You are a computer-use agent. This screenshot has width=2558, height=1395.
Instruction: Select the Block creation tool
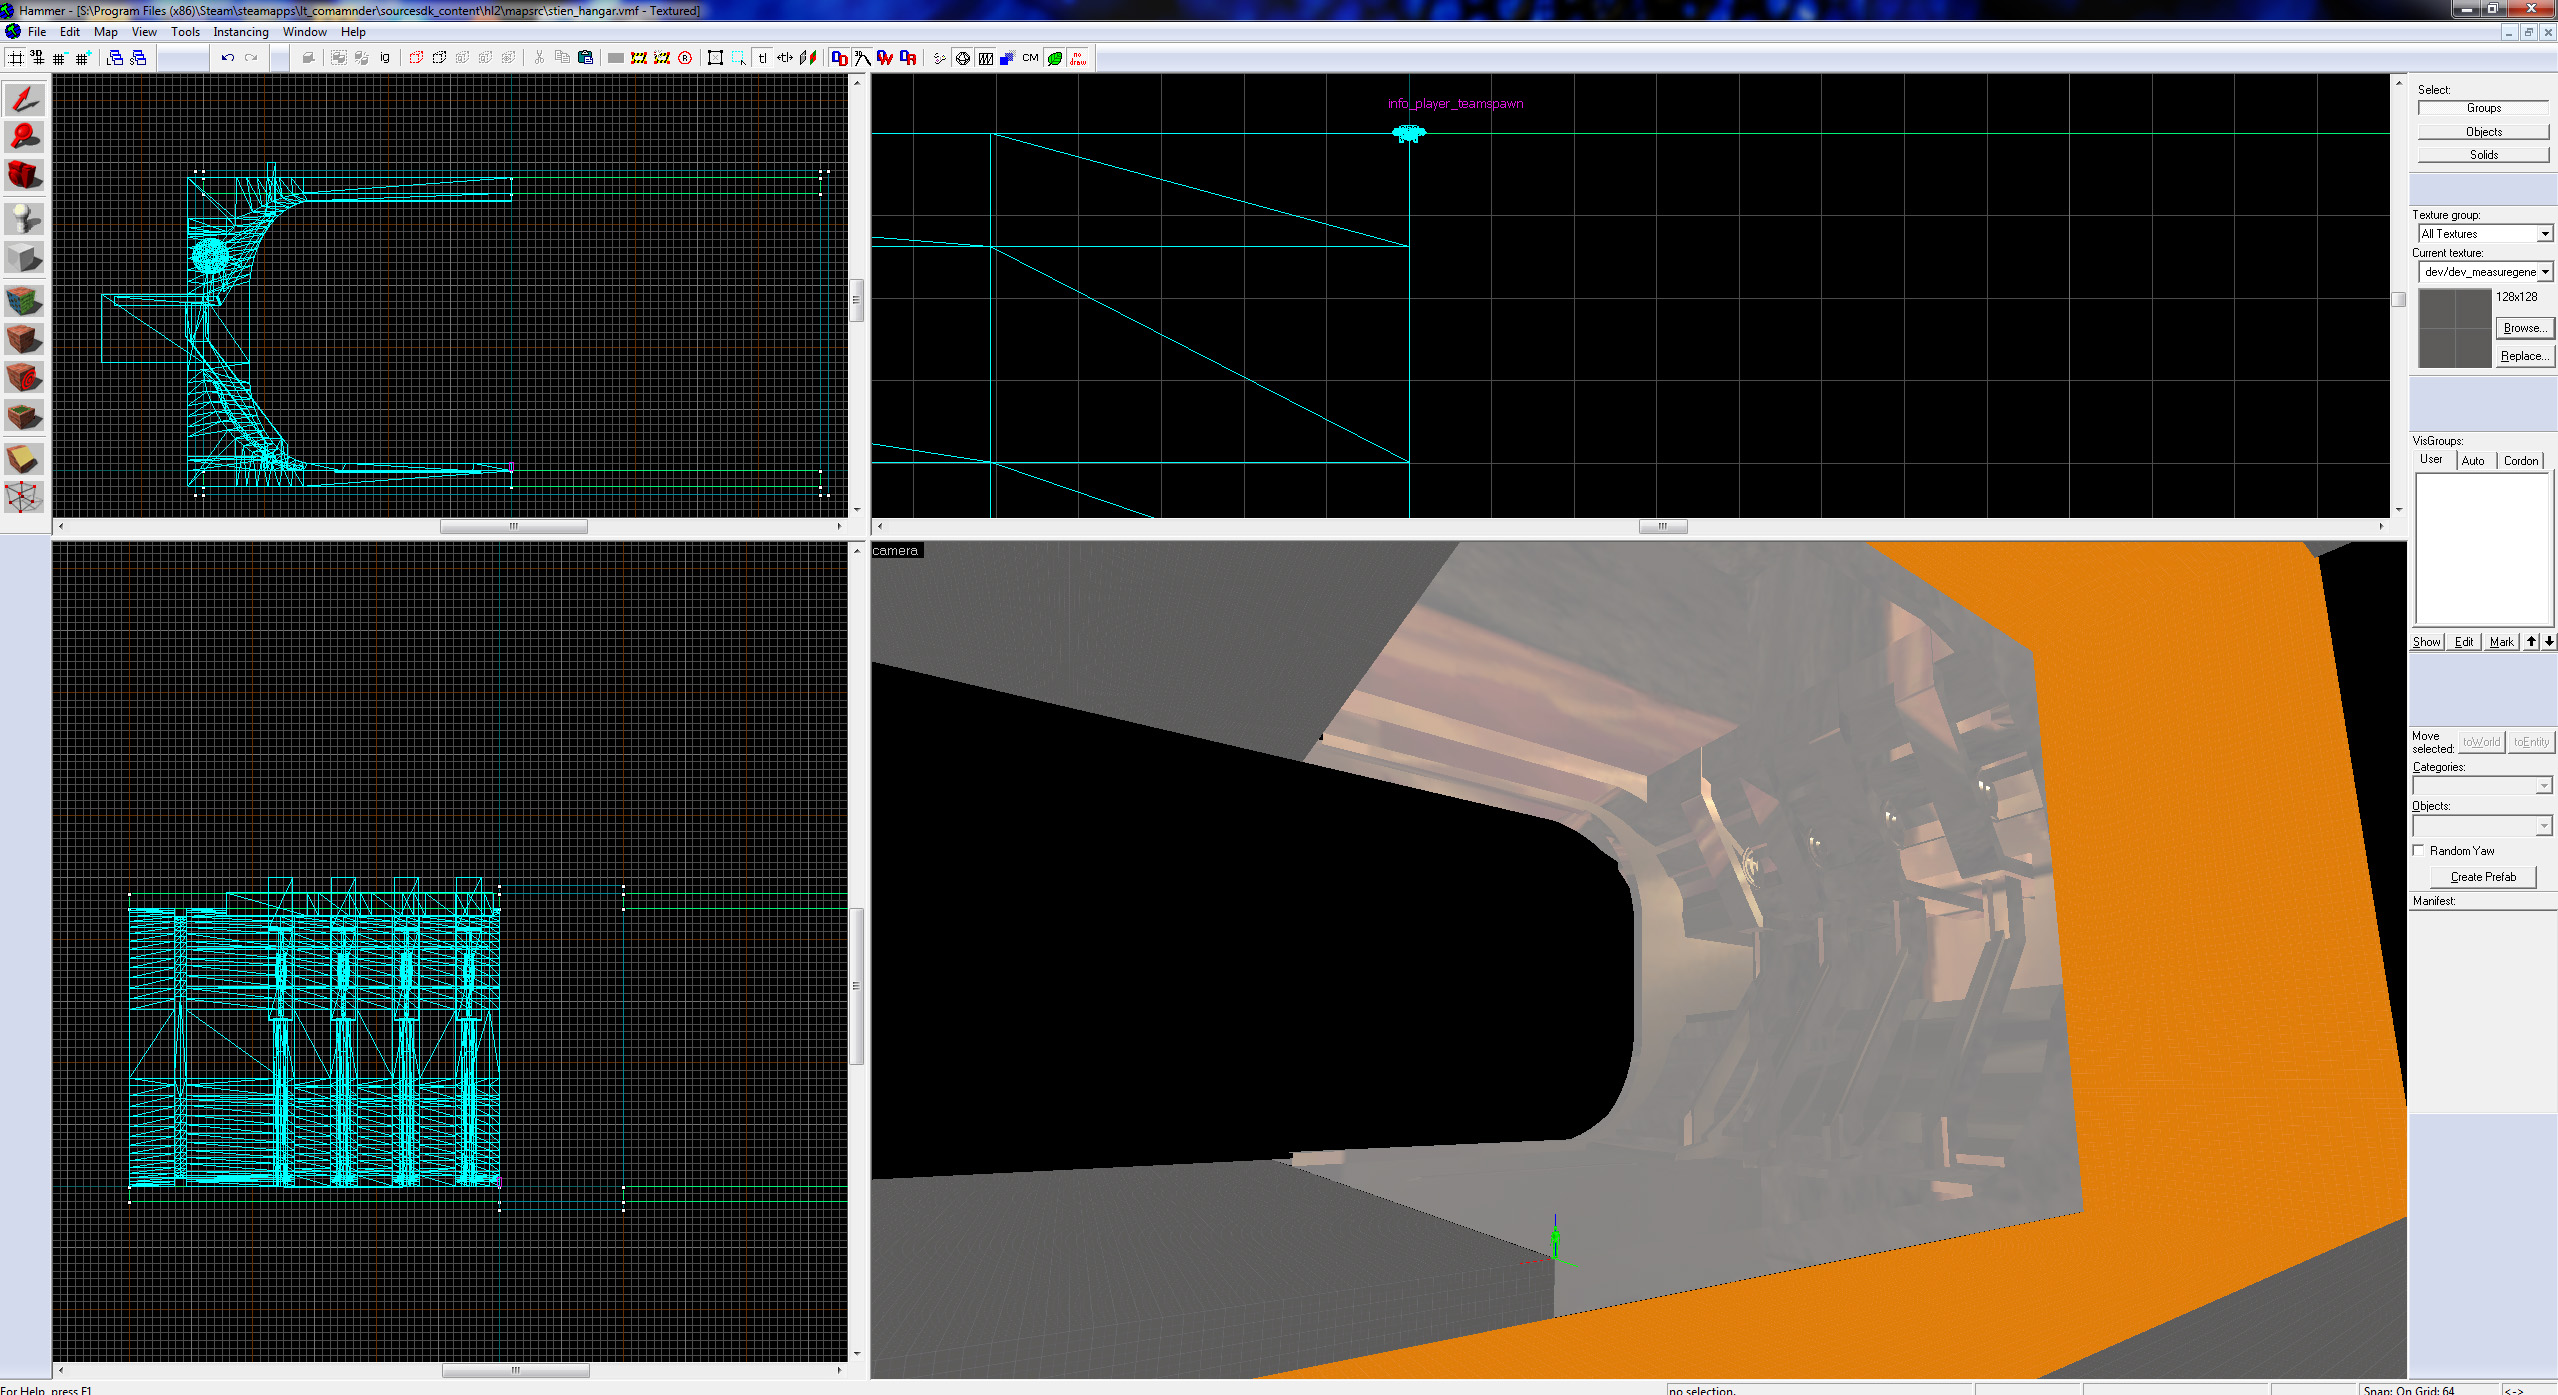click(24, 258)
